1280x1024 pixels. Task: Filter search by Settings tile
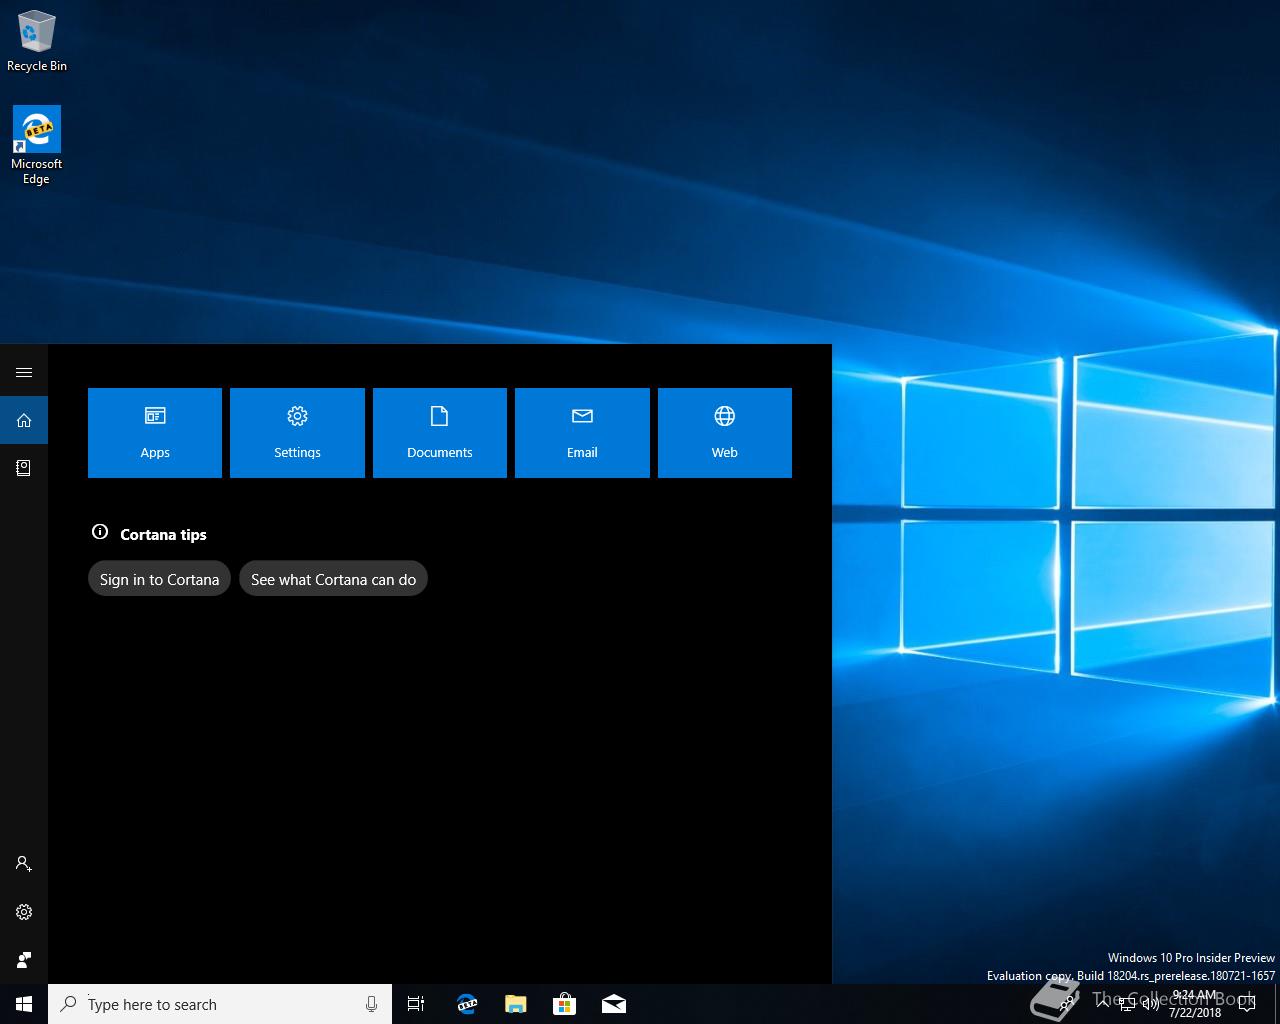[x=297, y=433]
